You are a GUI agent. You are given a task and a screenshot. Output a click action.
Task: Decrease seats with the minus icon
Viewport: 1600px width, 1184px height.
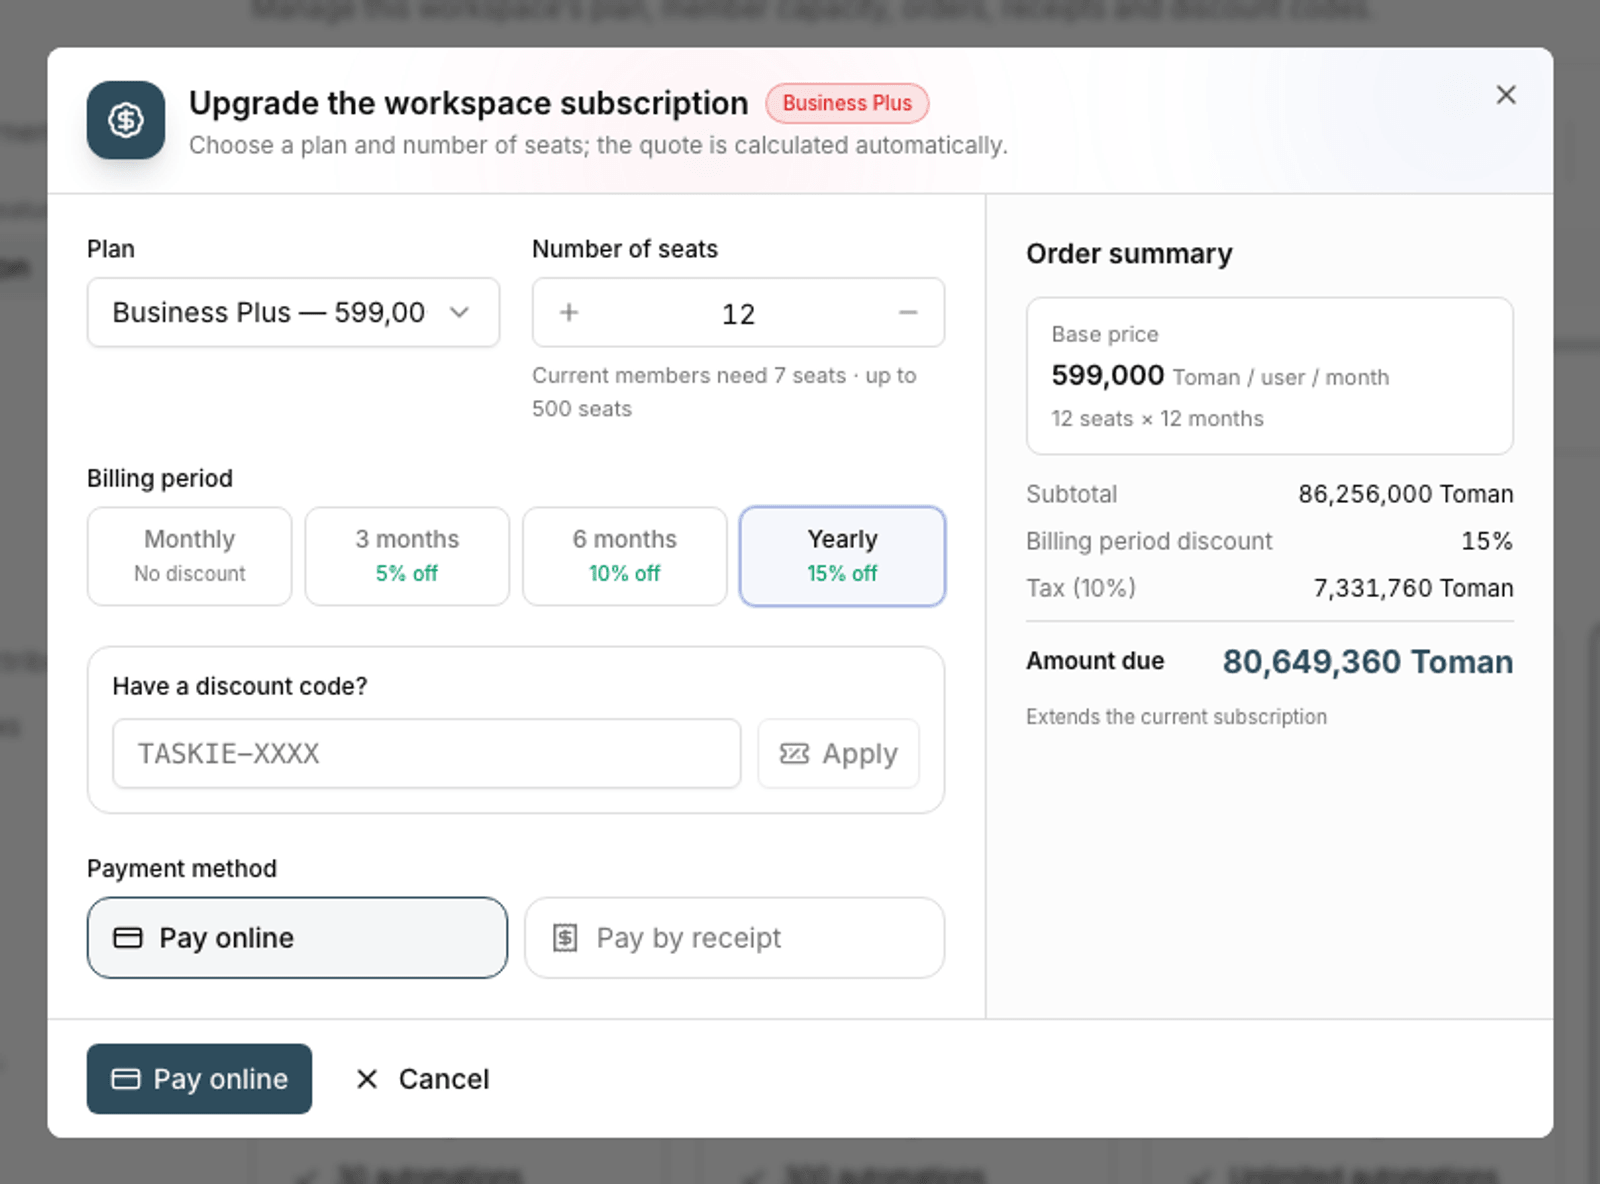(908, 313)
